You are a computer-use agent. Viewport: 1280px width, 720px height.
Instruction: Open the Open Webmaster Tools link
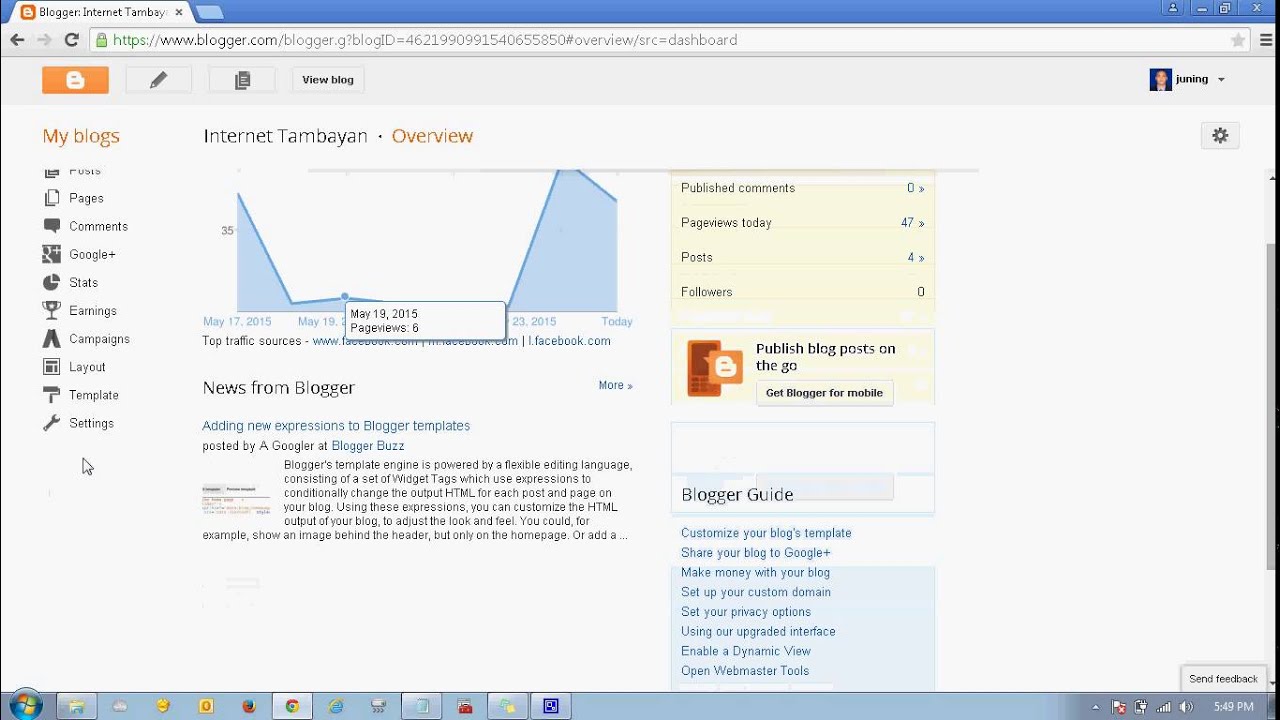[x=745, y=671]
